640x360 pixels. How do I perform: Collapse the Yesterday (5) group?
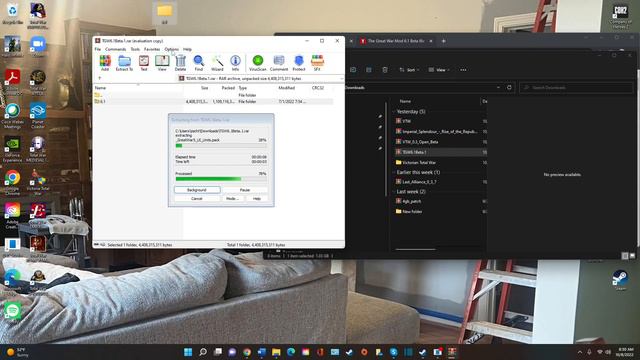(394, 111)
